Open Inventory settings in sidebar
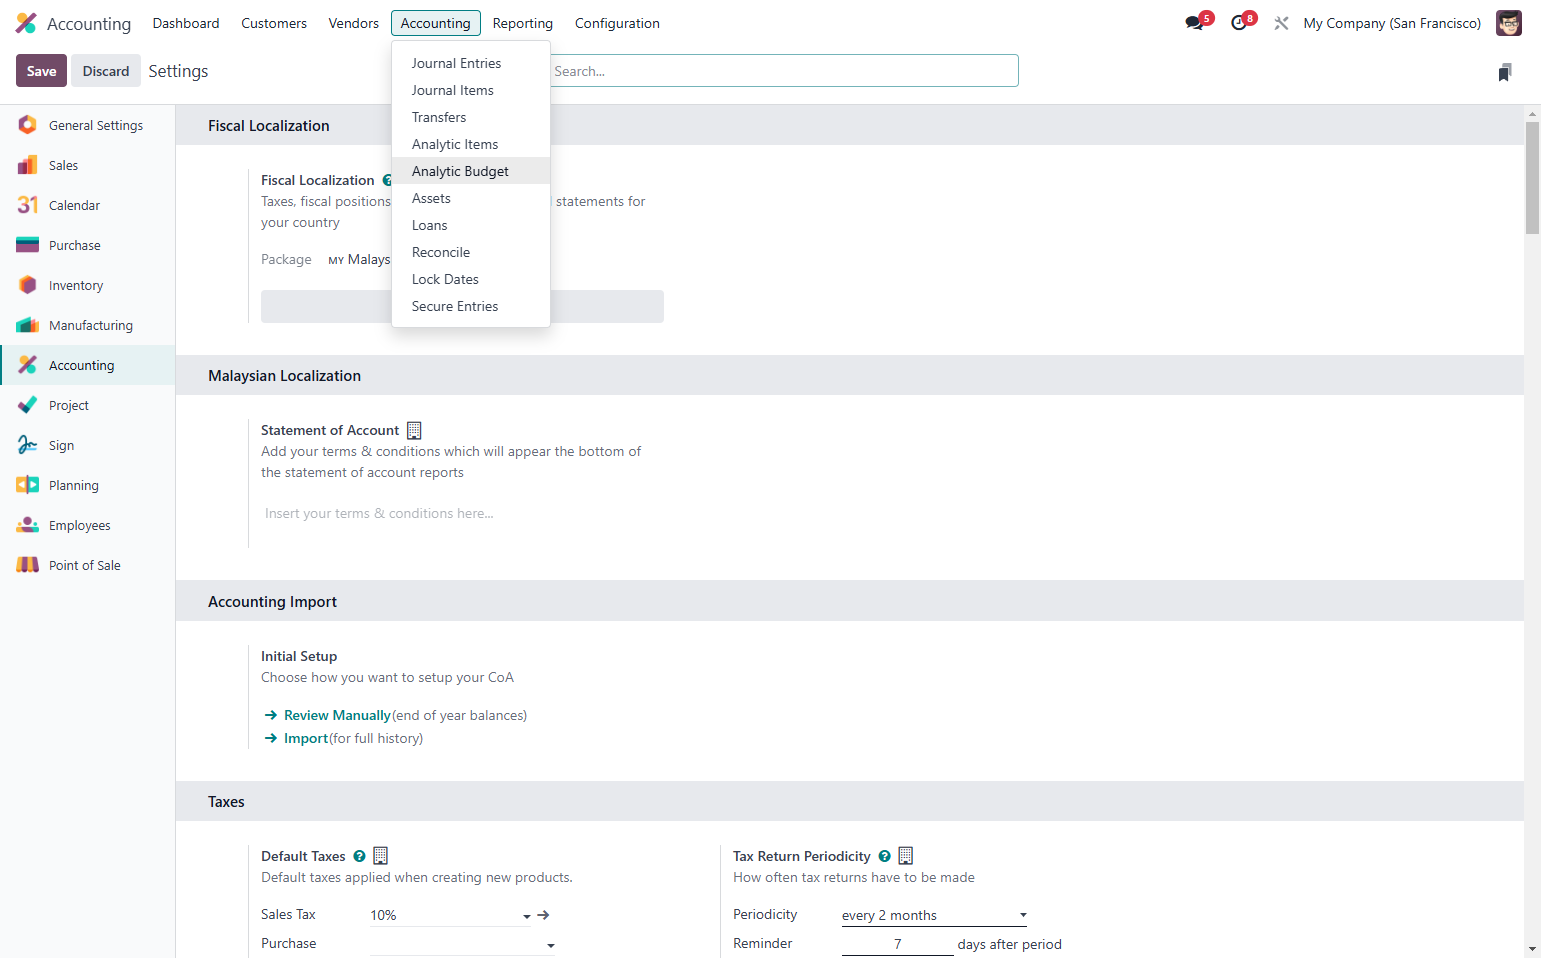1541x958 pixels. pyautogui.click(x=88, y=285)
